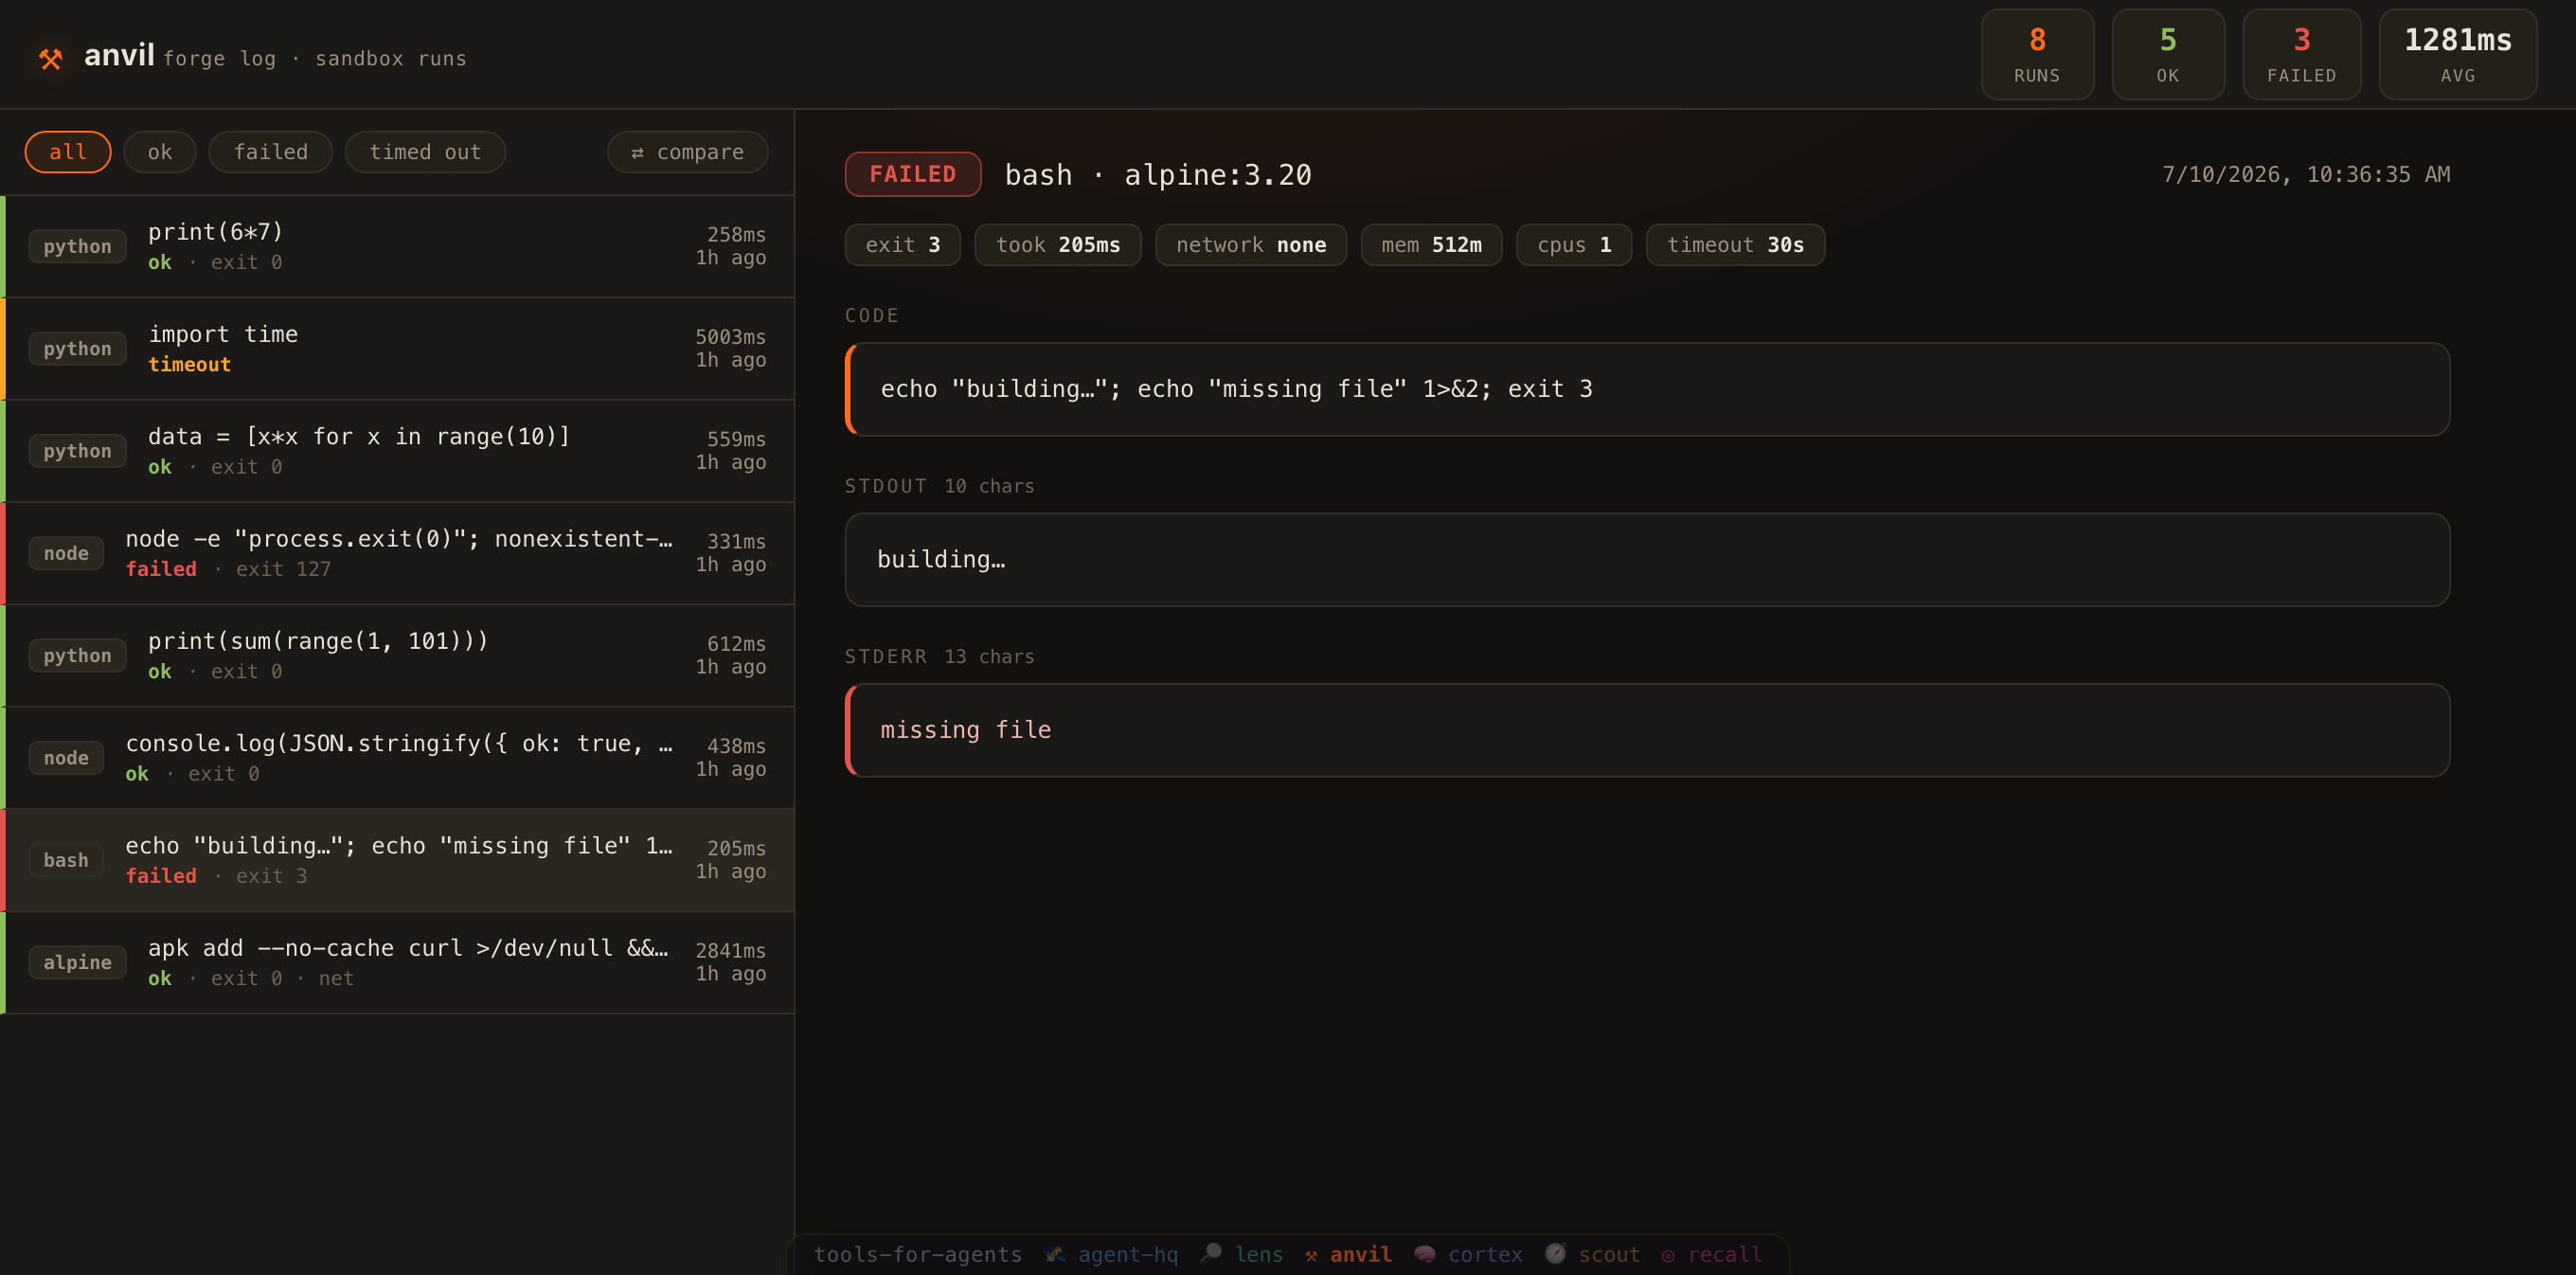The height and width of the screenshot is (1275, 2576).
Task: Click the node tag on console.log row
Action: [66, 758]
